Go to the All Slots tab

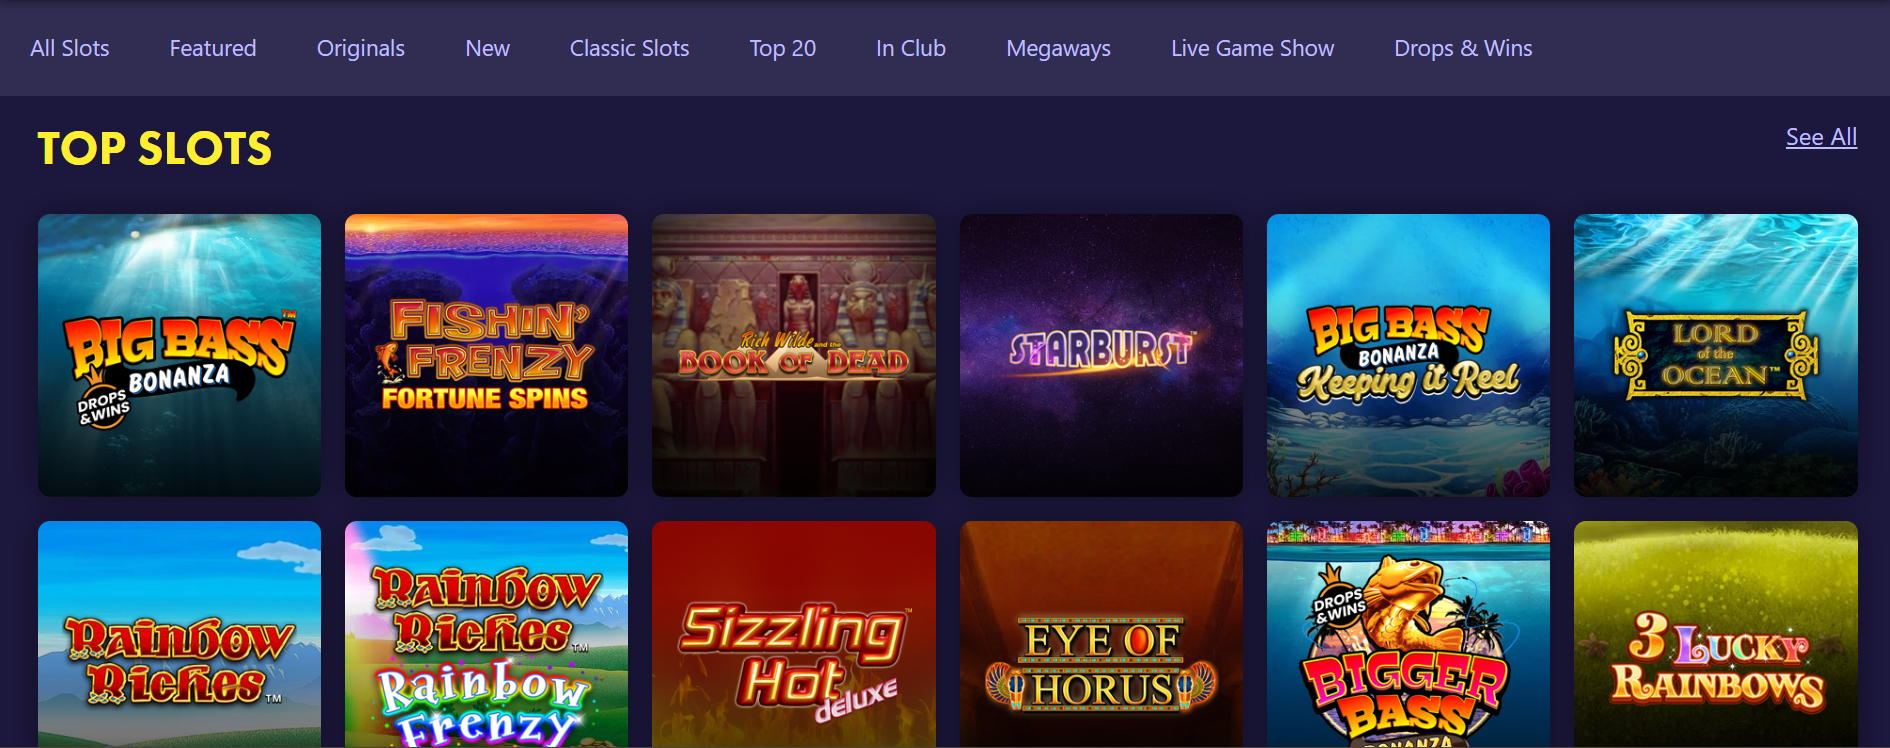(70, 48)
